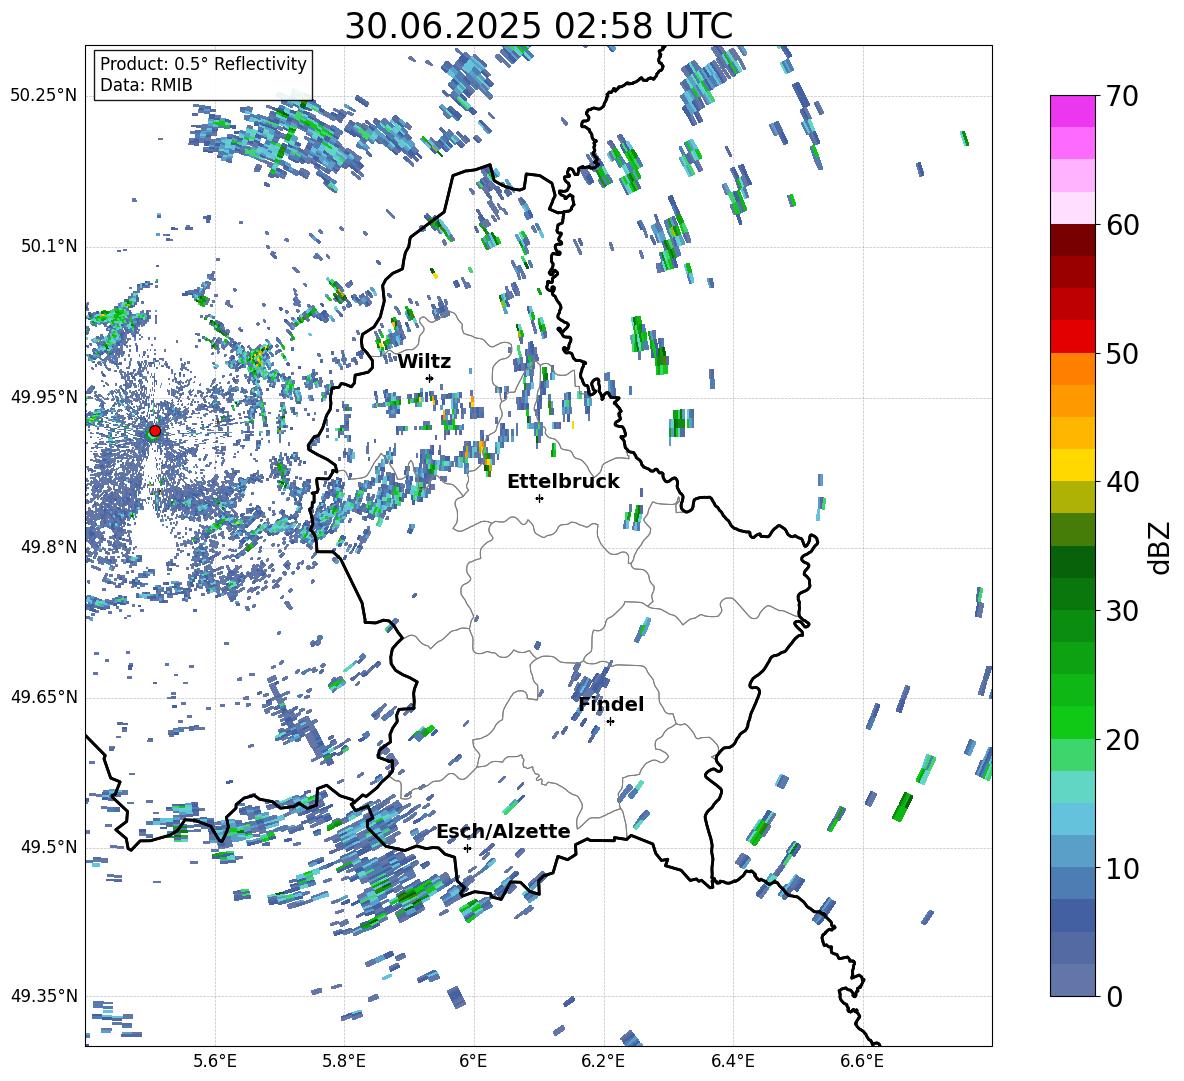
Task: Click the 40 value on colorbar
Action: [x=1122, y=482]
